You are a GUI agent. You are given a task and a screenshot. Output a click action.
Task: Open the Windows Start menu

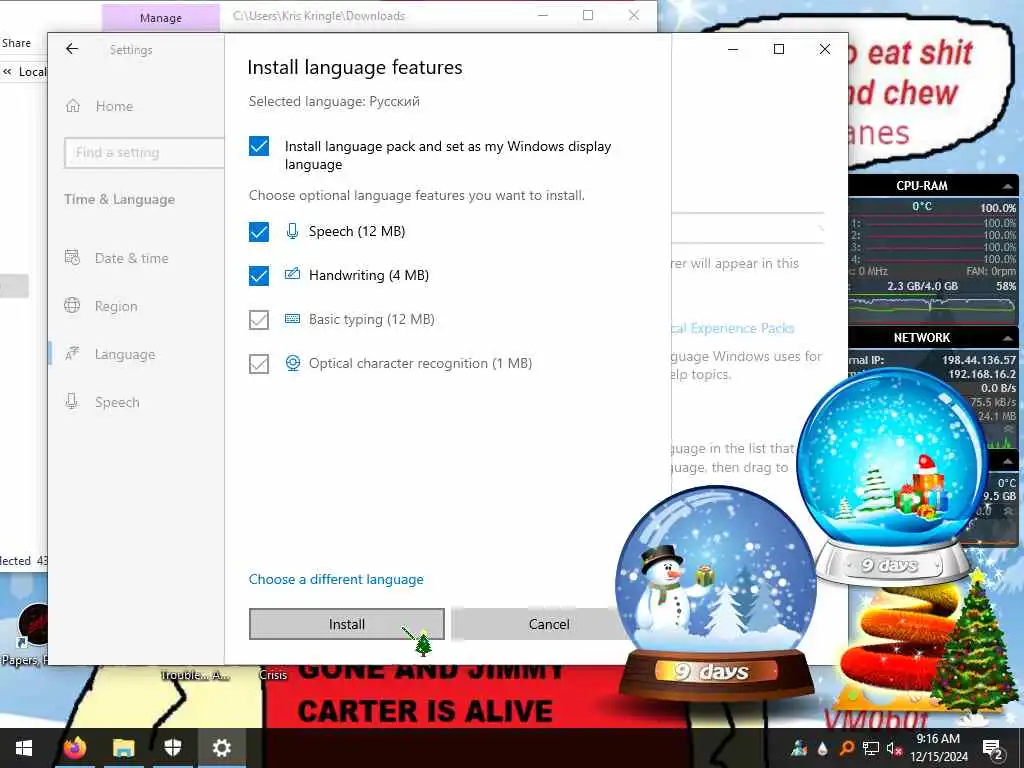tap(24, 748)
